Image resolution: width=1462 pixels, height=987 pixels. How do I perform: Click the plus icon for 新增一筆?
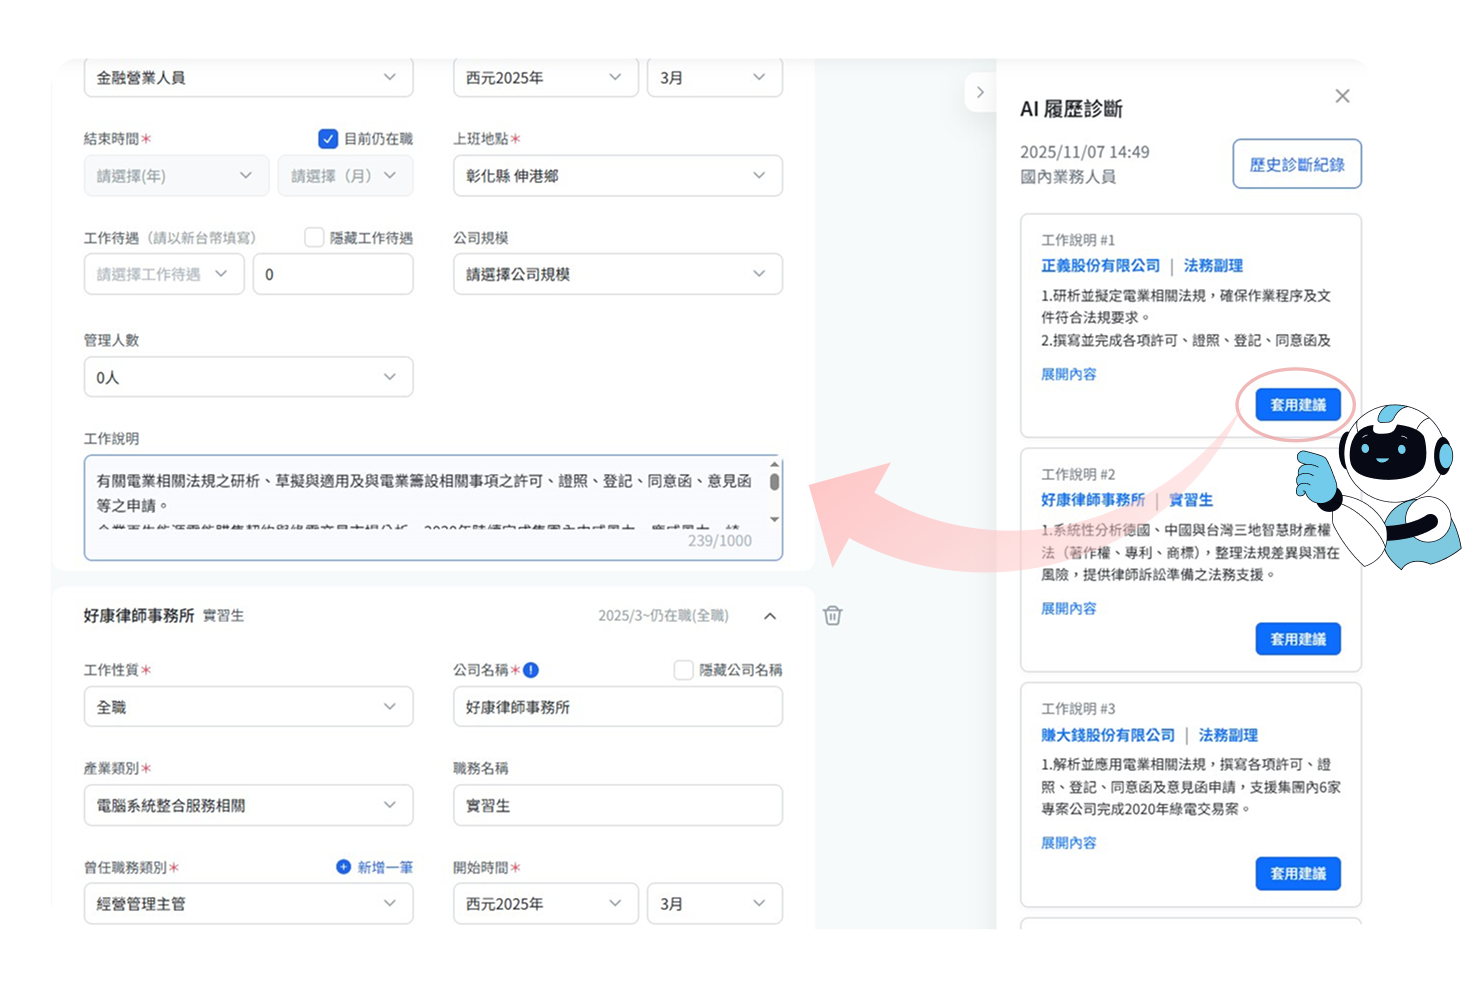pyautogui.click(x=343, y=867)
